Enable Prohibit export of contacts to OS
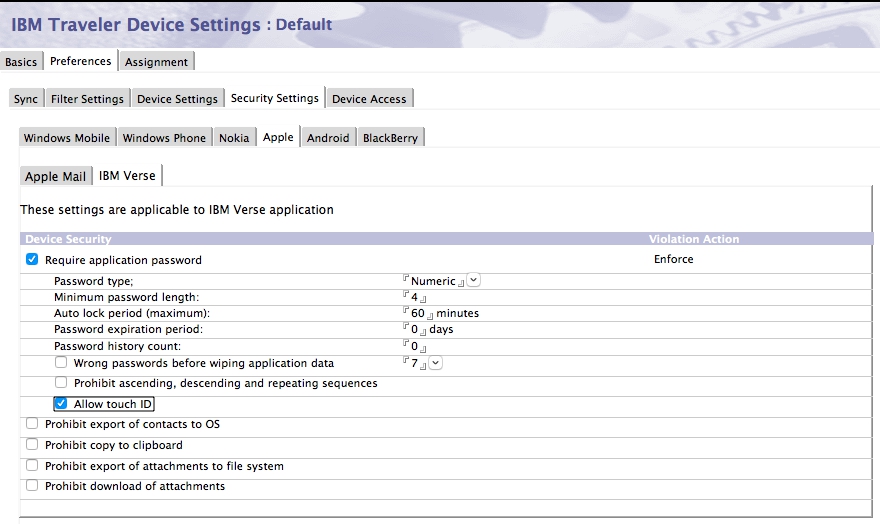This screenshot has width=880, height=524. tap(32, 424)
